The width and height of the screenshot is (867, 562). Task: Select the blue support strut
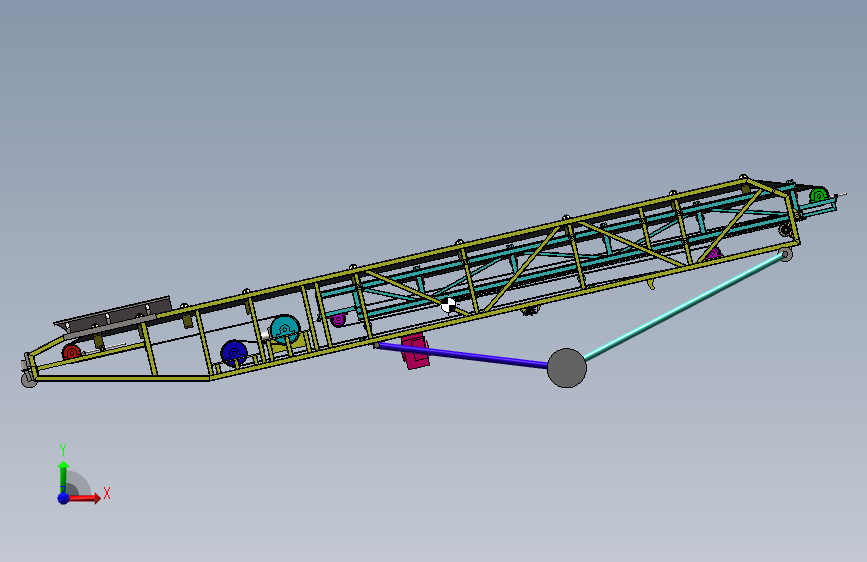[462, 355]
